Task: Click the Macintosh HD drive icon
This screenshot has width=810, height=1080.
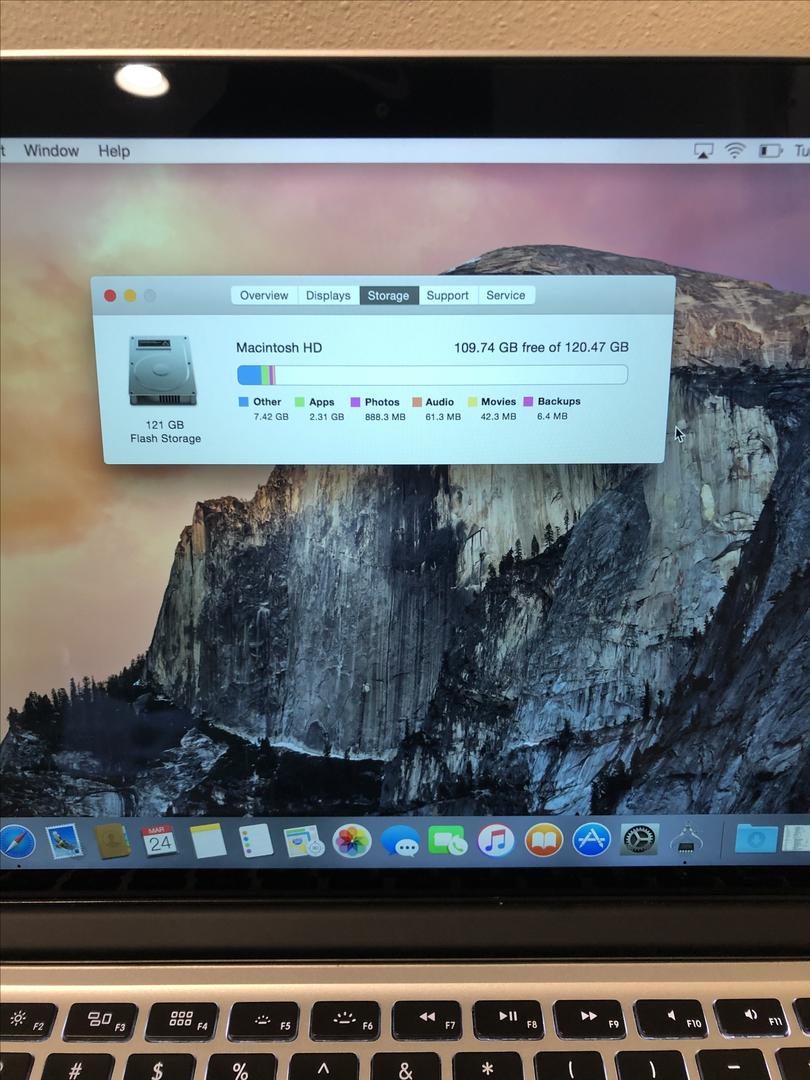Action: pyautogui.click(x=163, y=371)
